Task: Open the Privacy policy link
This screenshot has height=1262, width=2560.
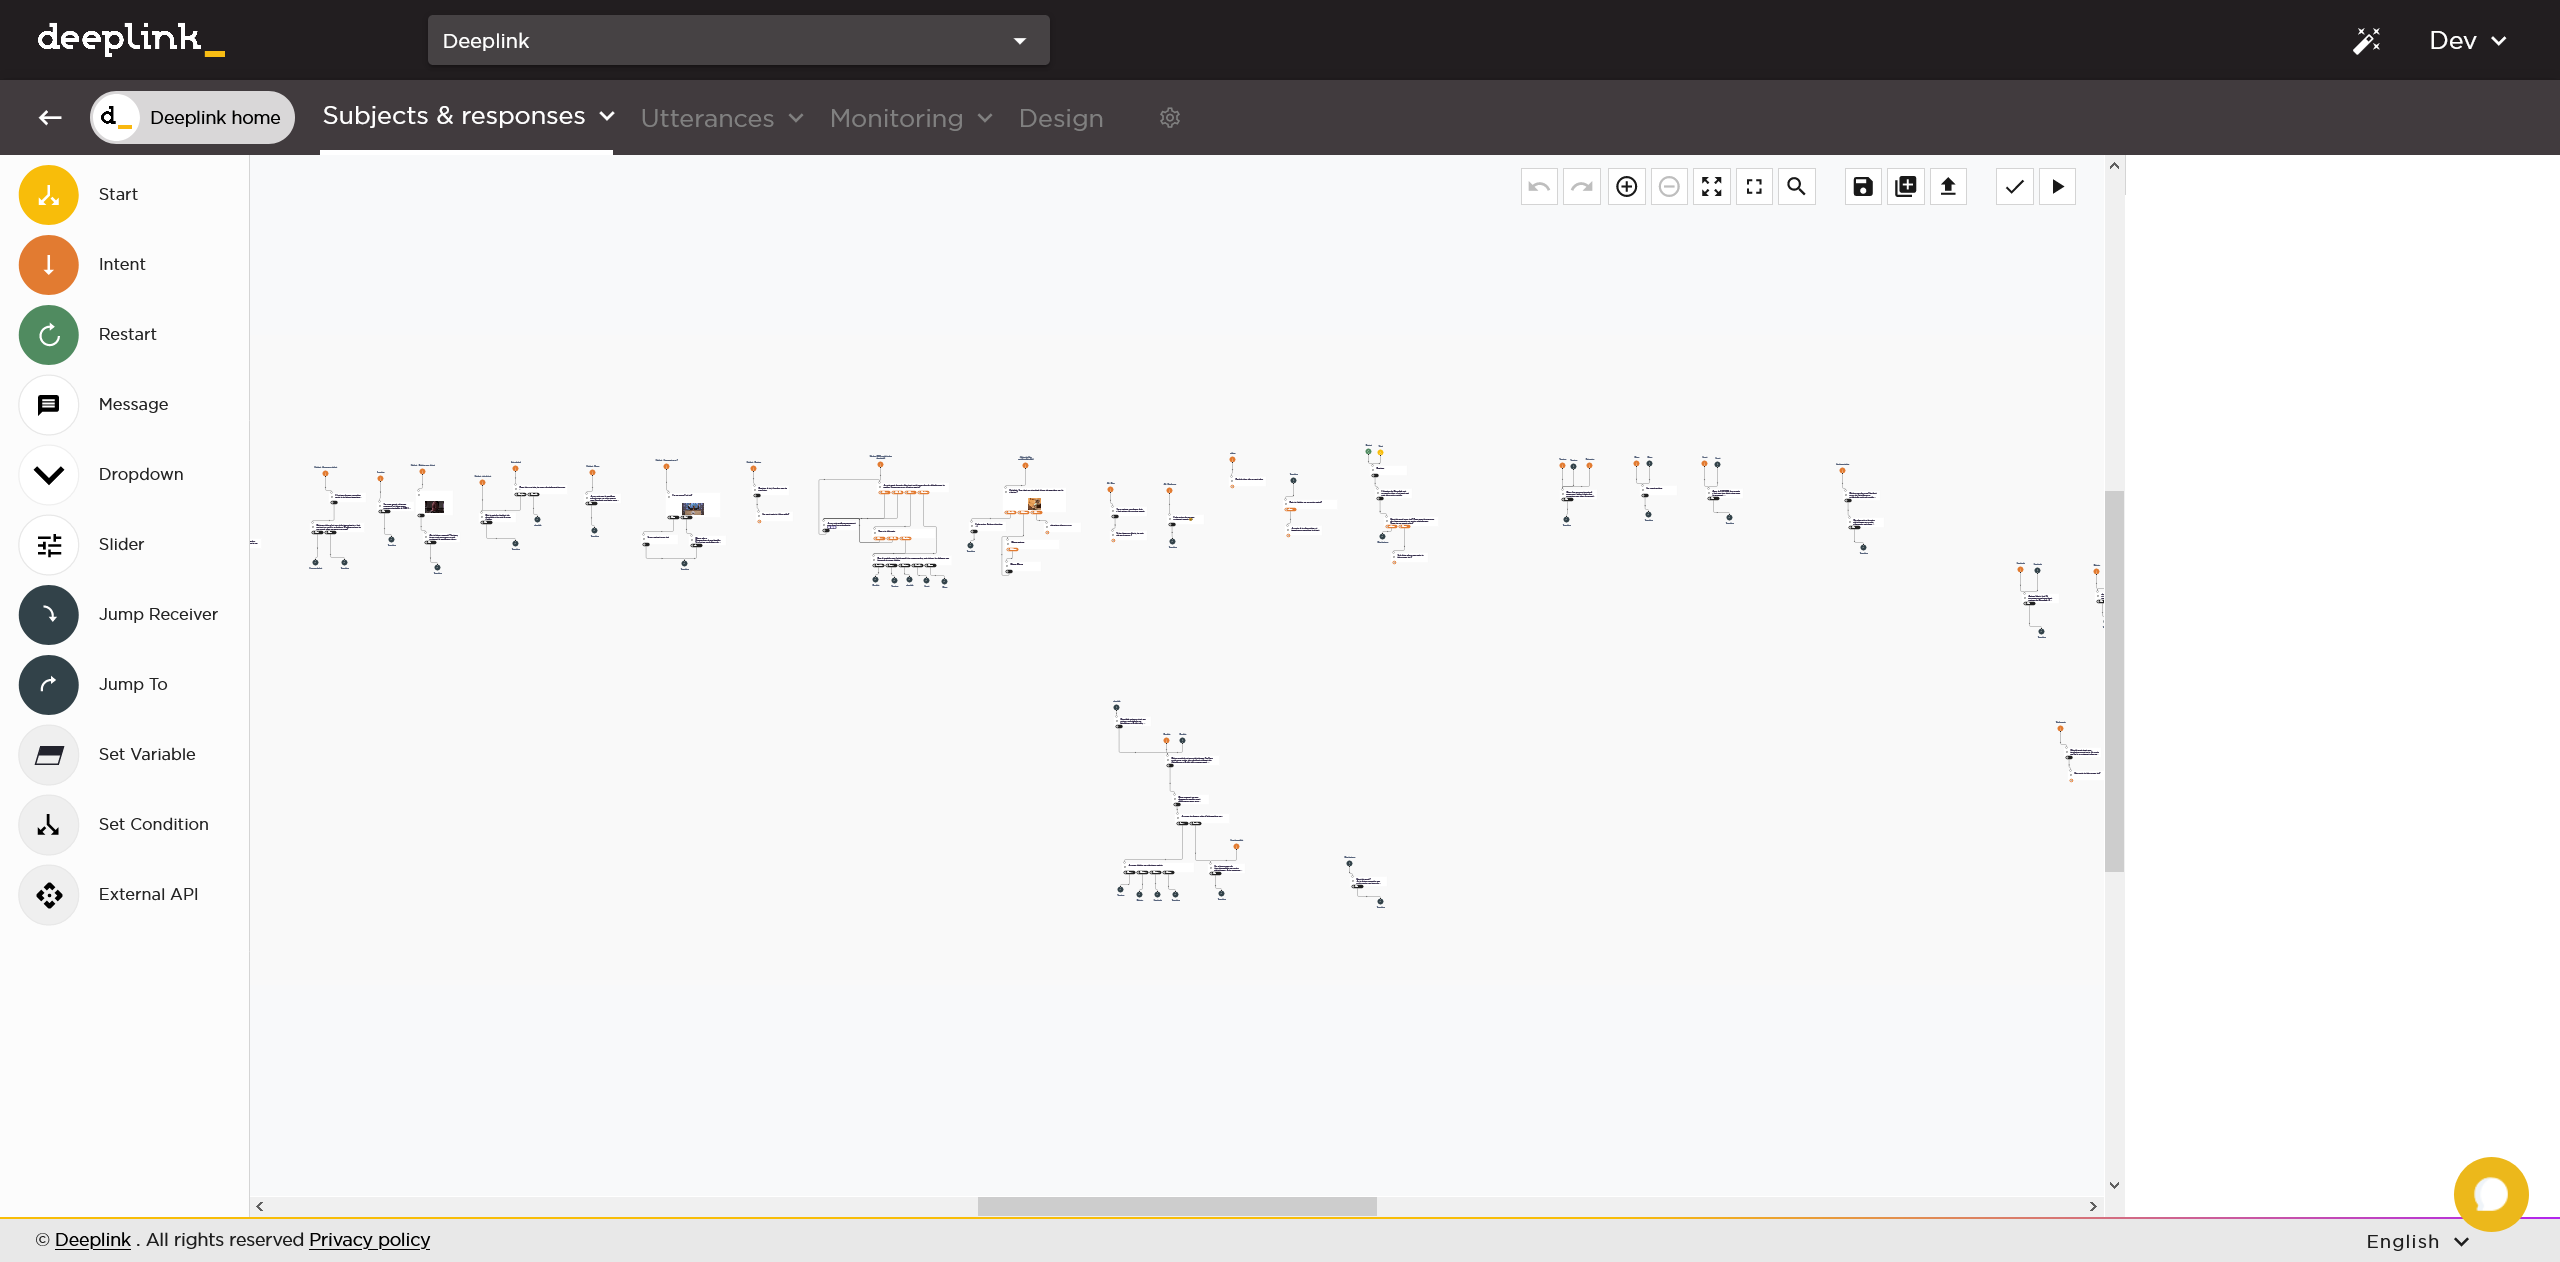Action: [x=368, y=1239]
